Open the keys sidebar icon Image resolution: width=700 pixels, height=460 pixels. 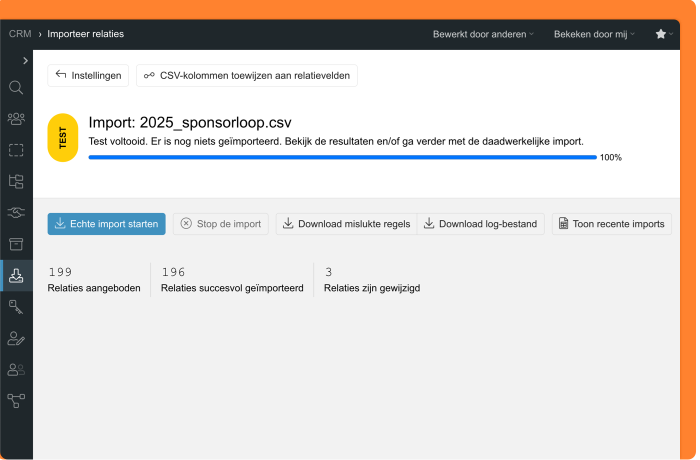coord(16,307)
